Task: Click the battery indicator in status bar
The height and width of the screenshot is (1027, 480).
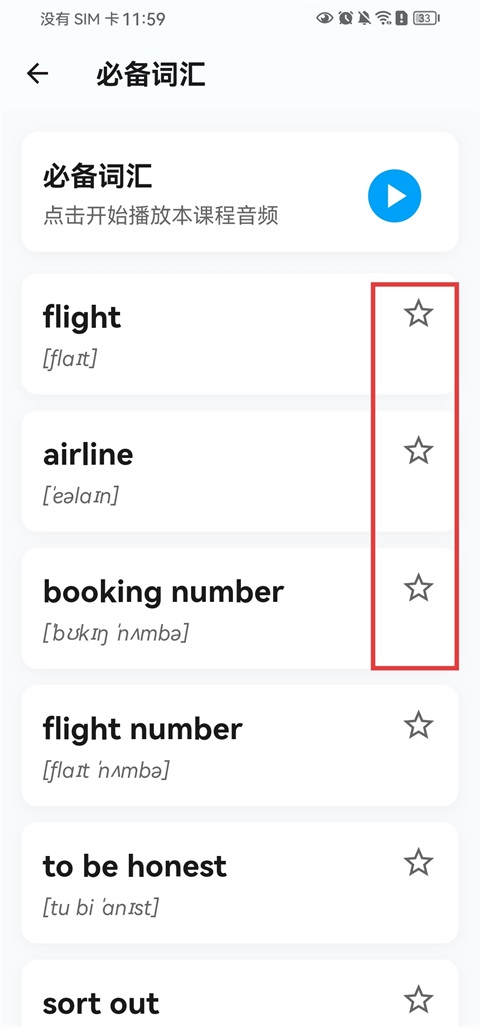Action: click(x=426, y=18)
